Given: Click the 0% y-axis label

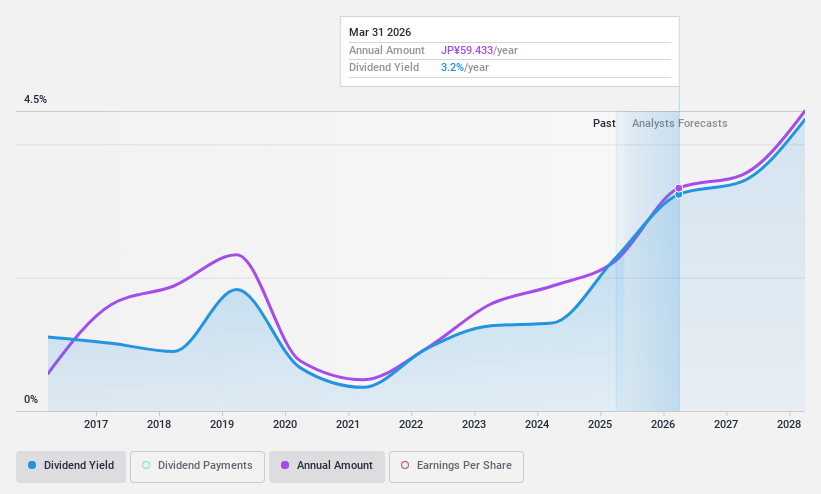Looking at the screenshot, I should (x=31, y=399).
